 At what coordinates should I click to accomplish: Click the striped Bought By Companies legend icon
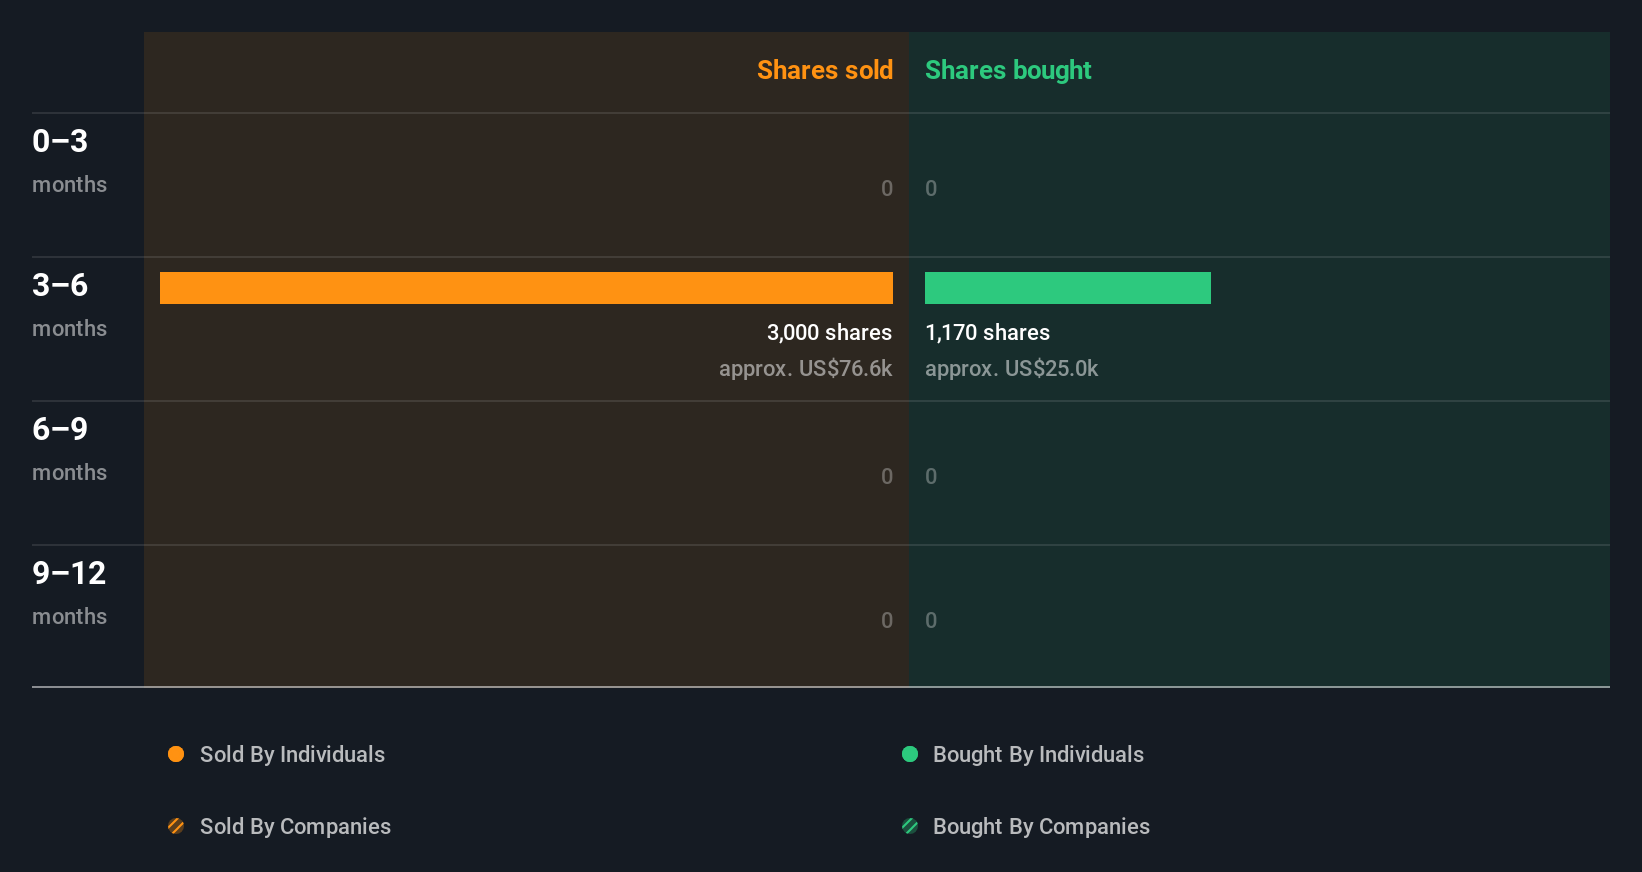coord(910,826)
